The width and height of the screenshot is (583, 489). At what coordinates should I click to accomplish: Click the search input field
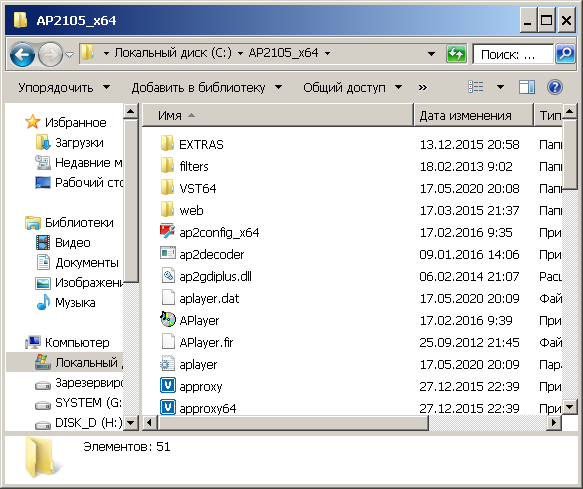coord(513,54)
